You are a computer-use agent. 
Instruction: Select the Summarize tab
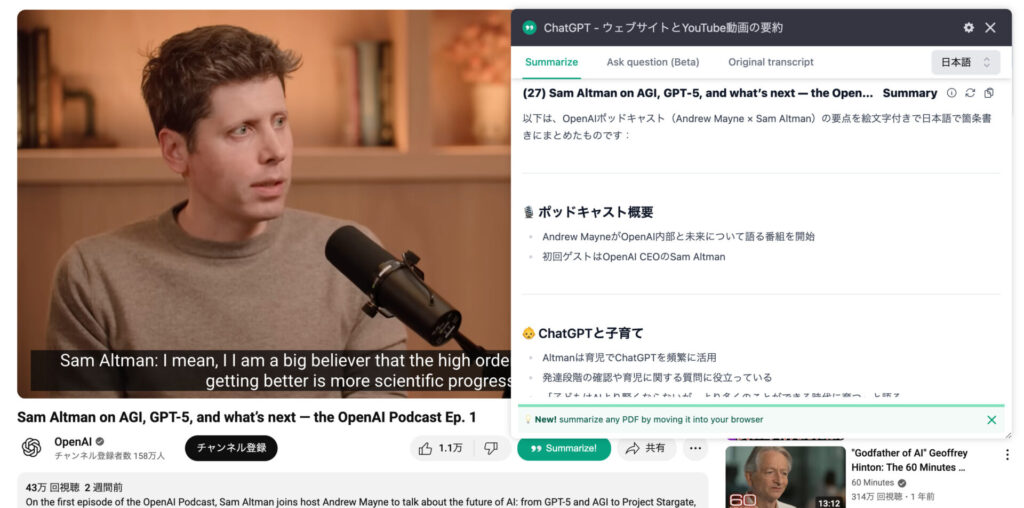pyautogui.click(x=551, y=62)
